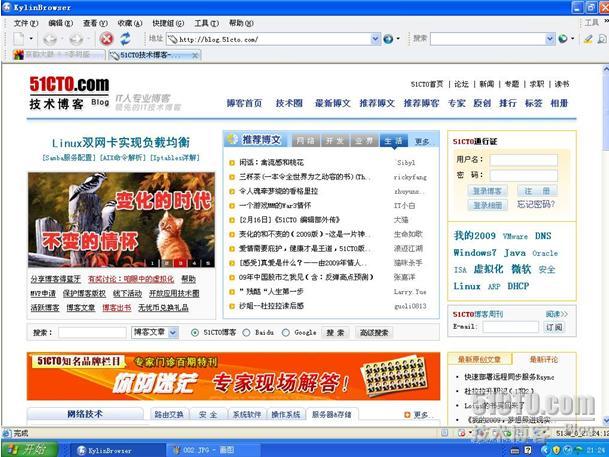Click the 密码 input field
The image size is (609, 457).
point(523,175)
